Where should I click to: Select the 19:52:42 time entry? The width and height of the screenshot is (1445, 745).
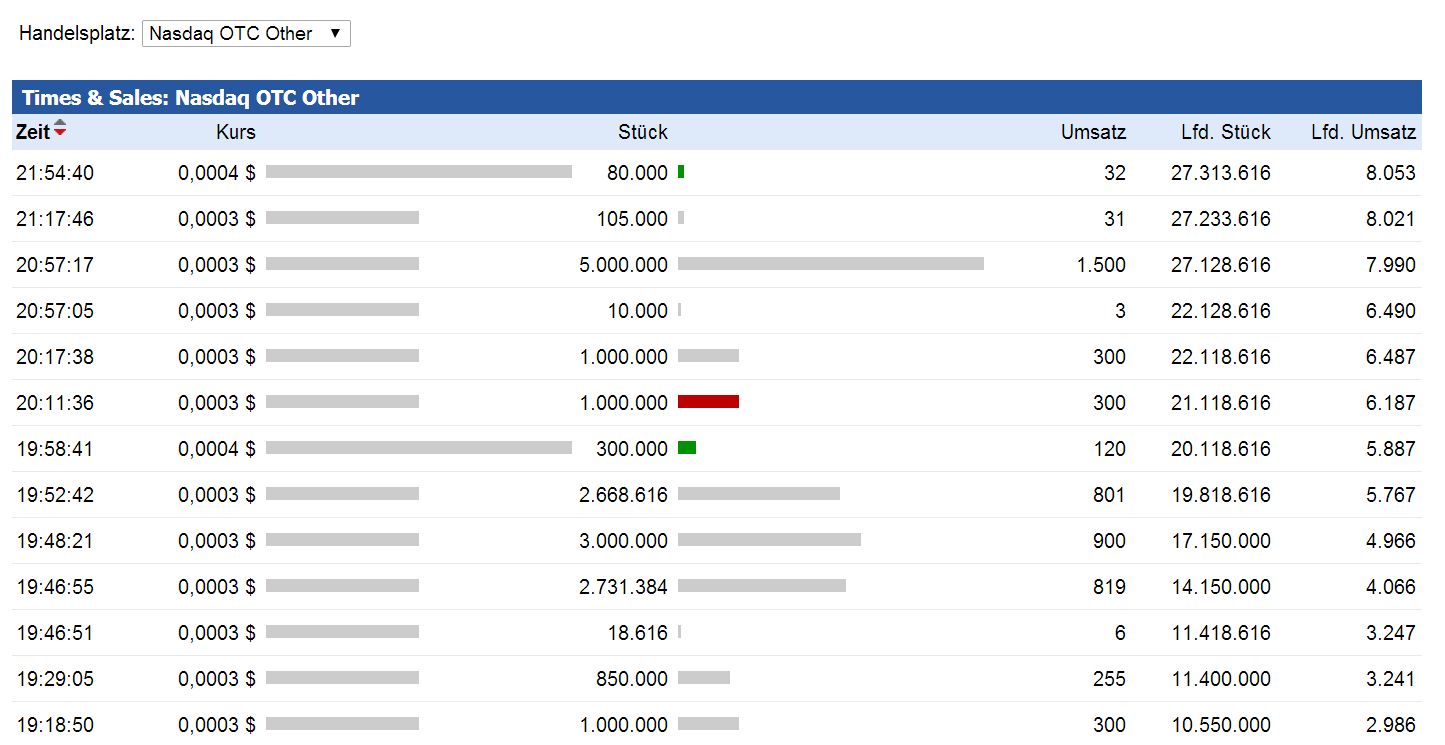[55, 495]
